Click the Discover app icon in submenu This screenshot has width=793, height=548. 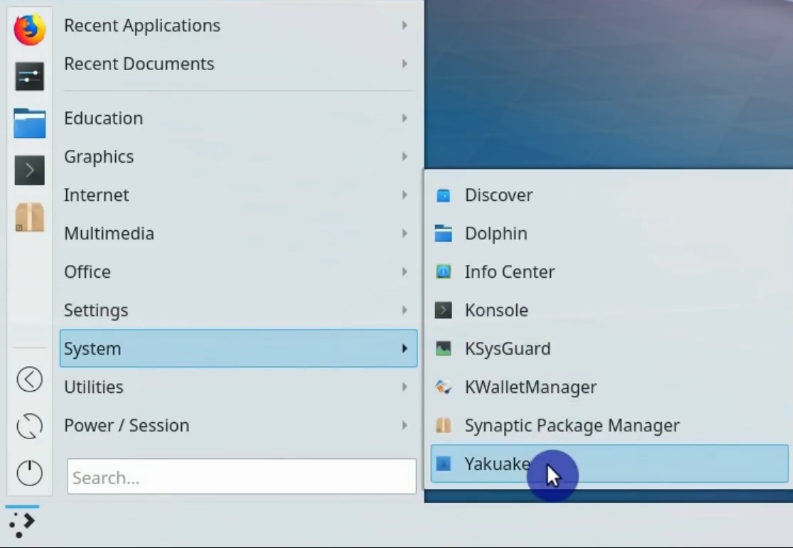point(444,195)
